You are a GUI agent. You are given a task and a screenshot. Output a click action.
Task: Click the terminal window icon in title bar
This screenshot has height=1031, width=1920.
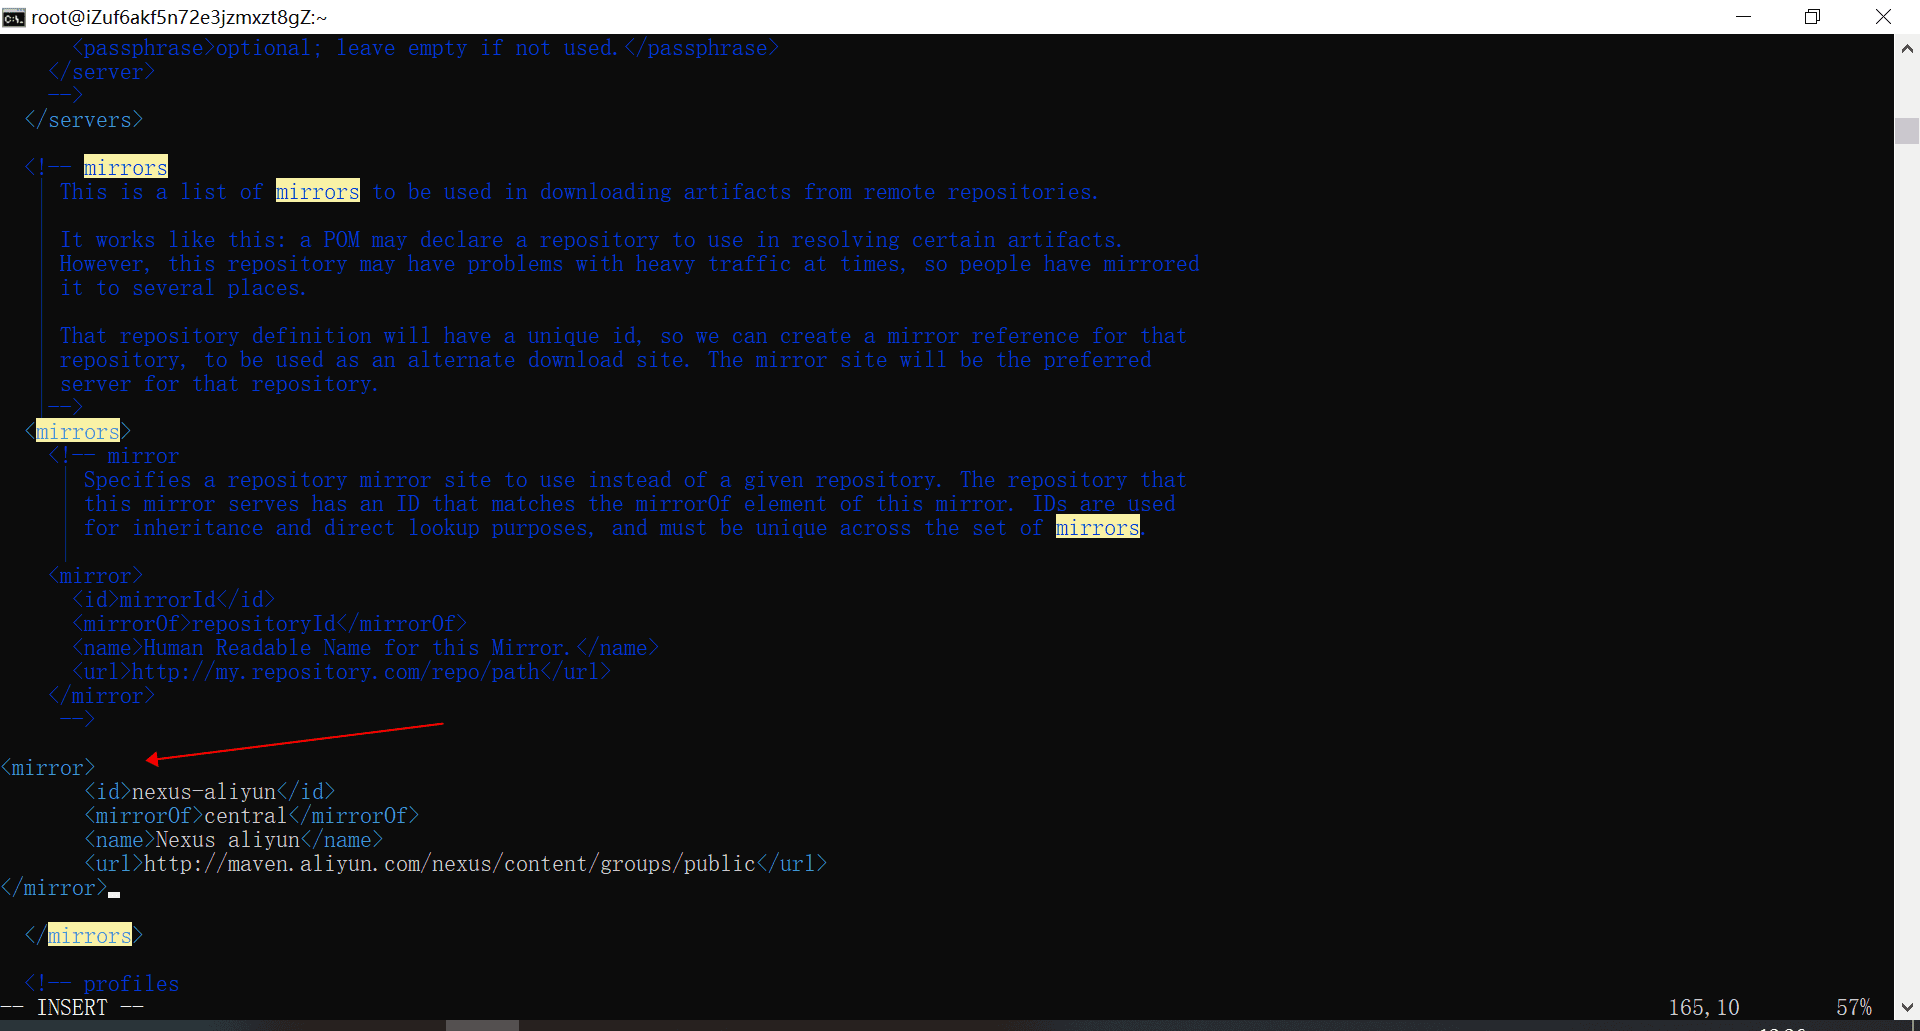click(13, 17)
